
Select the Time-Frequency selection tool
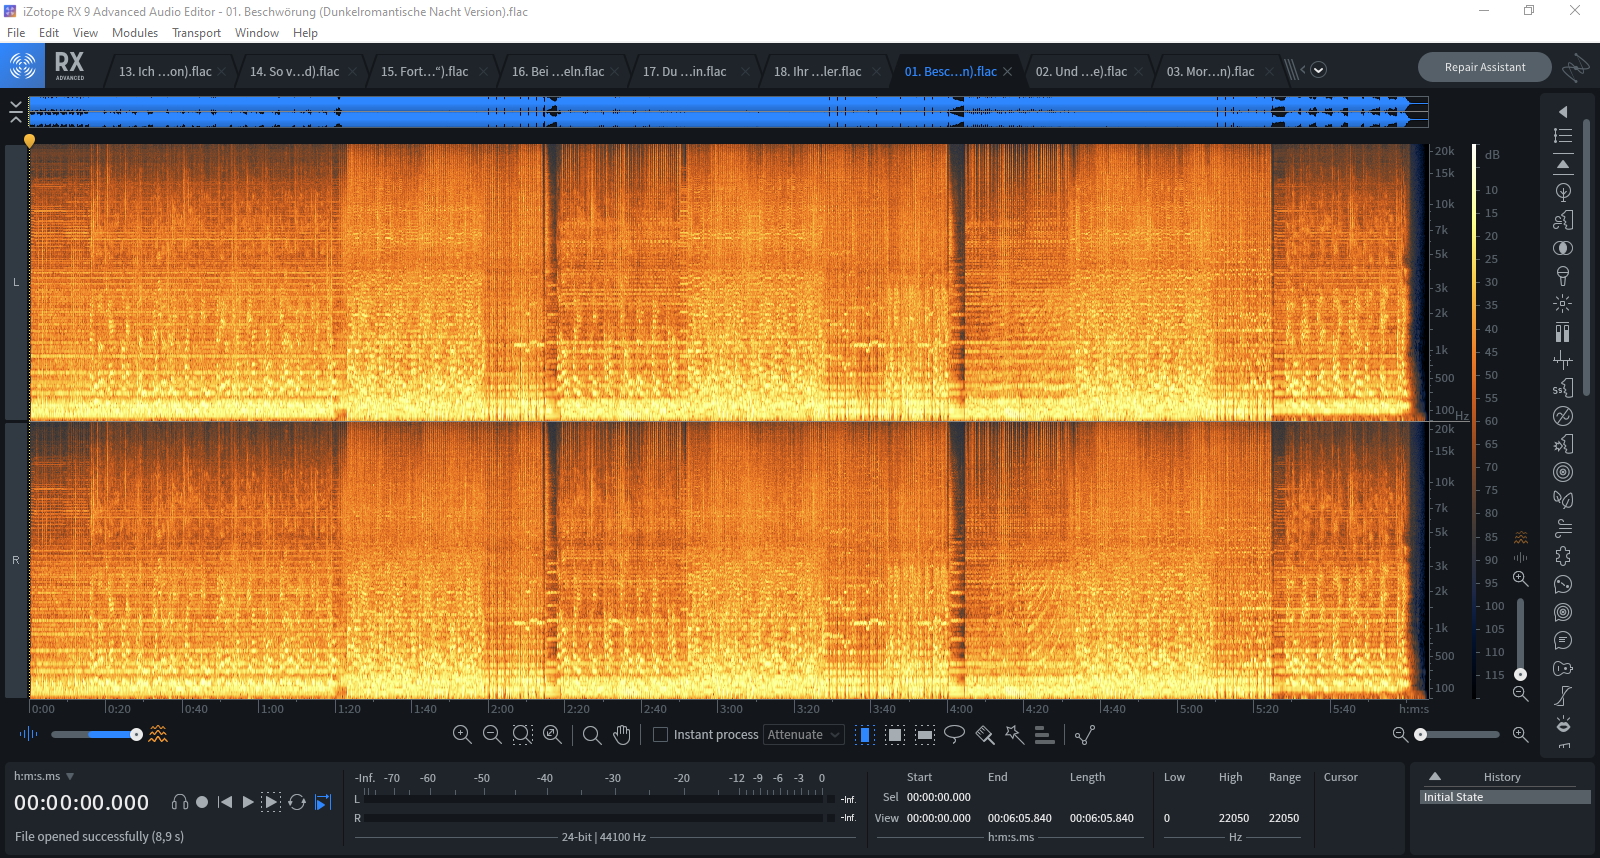pyautogui.click(x=895, y=735)
